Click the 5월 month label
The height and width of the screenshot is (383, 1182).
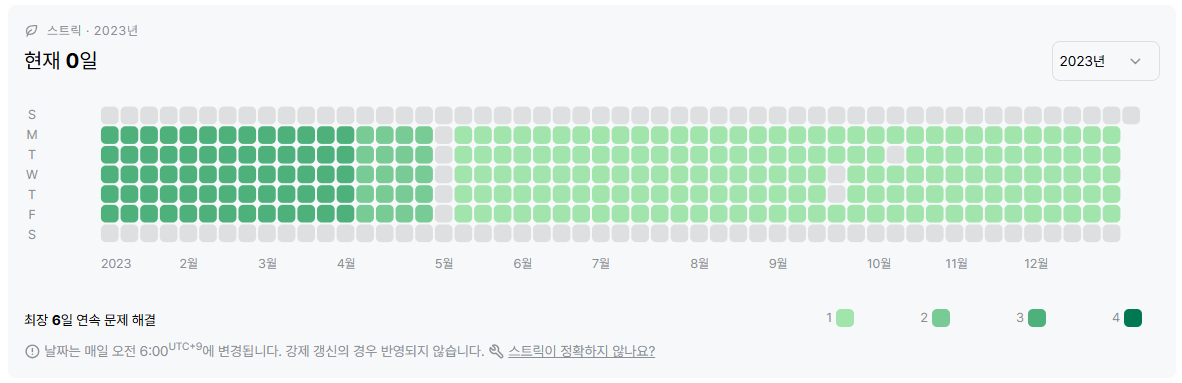(x=444, y=264)
